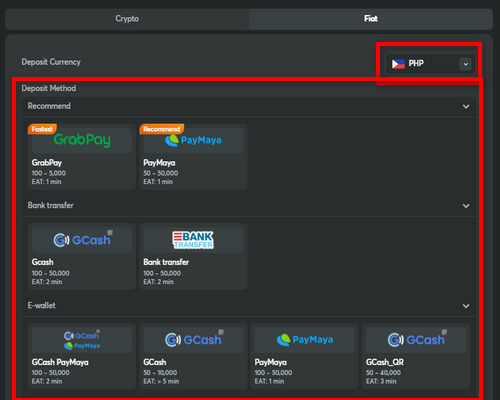The width and height of the screenshot is (500, 400).
Task: Click Bank transfer card title text
Action: 166,262
